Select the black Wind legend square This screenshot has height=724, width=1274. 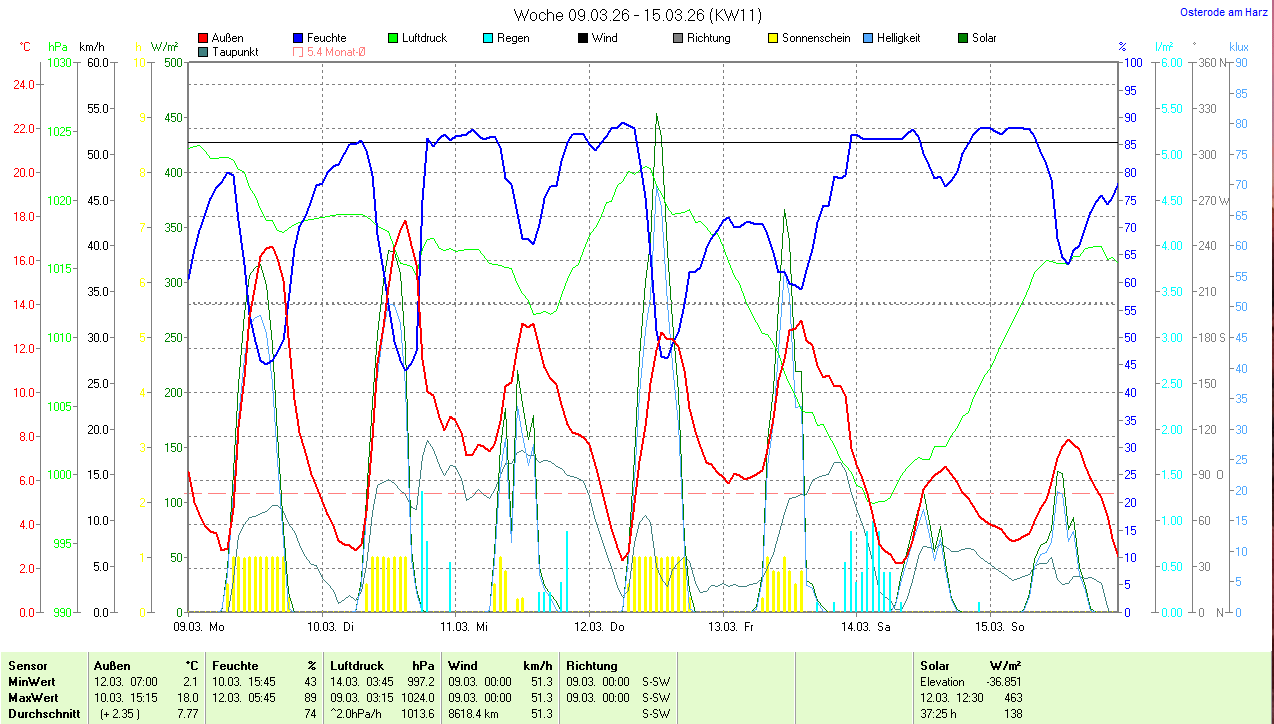click(x=583, y=38)
